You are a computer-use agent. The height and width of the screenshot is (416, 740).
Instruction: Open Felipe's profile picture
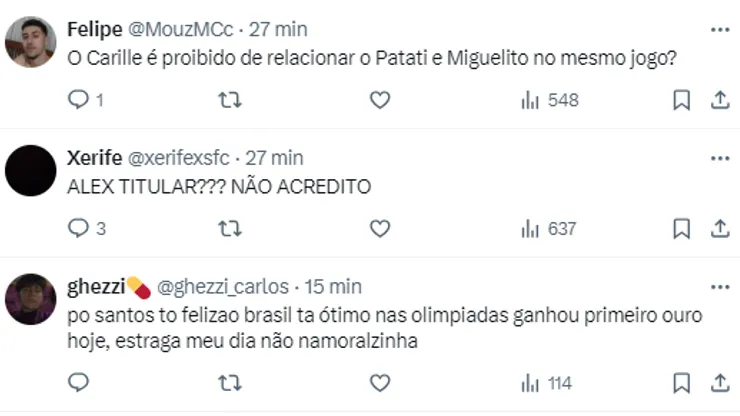30,42
